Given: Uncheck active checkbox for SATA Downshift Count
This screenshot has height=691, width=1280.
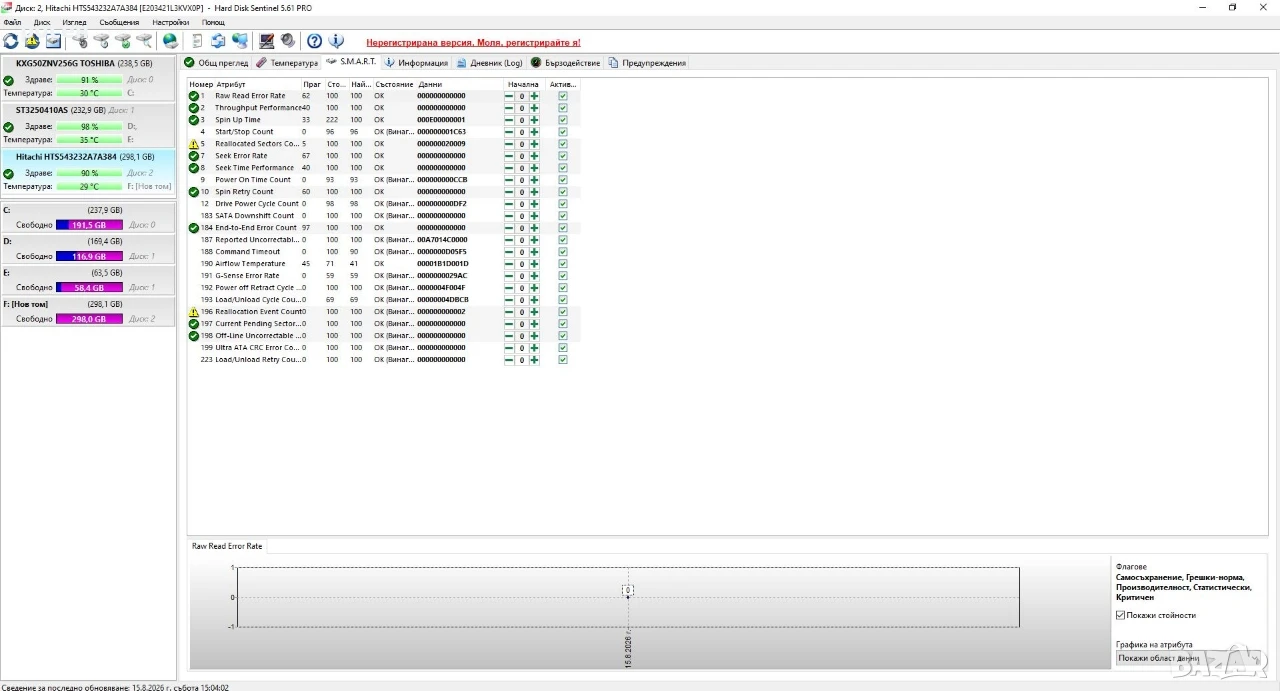Looking at the screenshot, I should coord(563,216).
